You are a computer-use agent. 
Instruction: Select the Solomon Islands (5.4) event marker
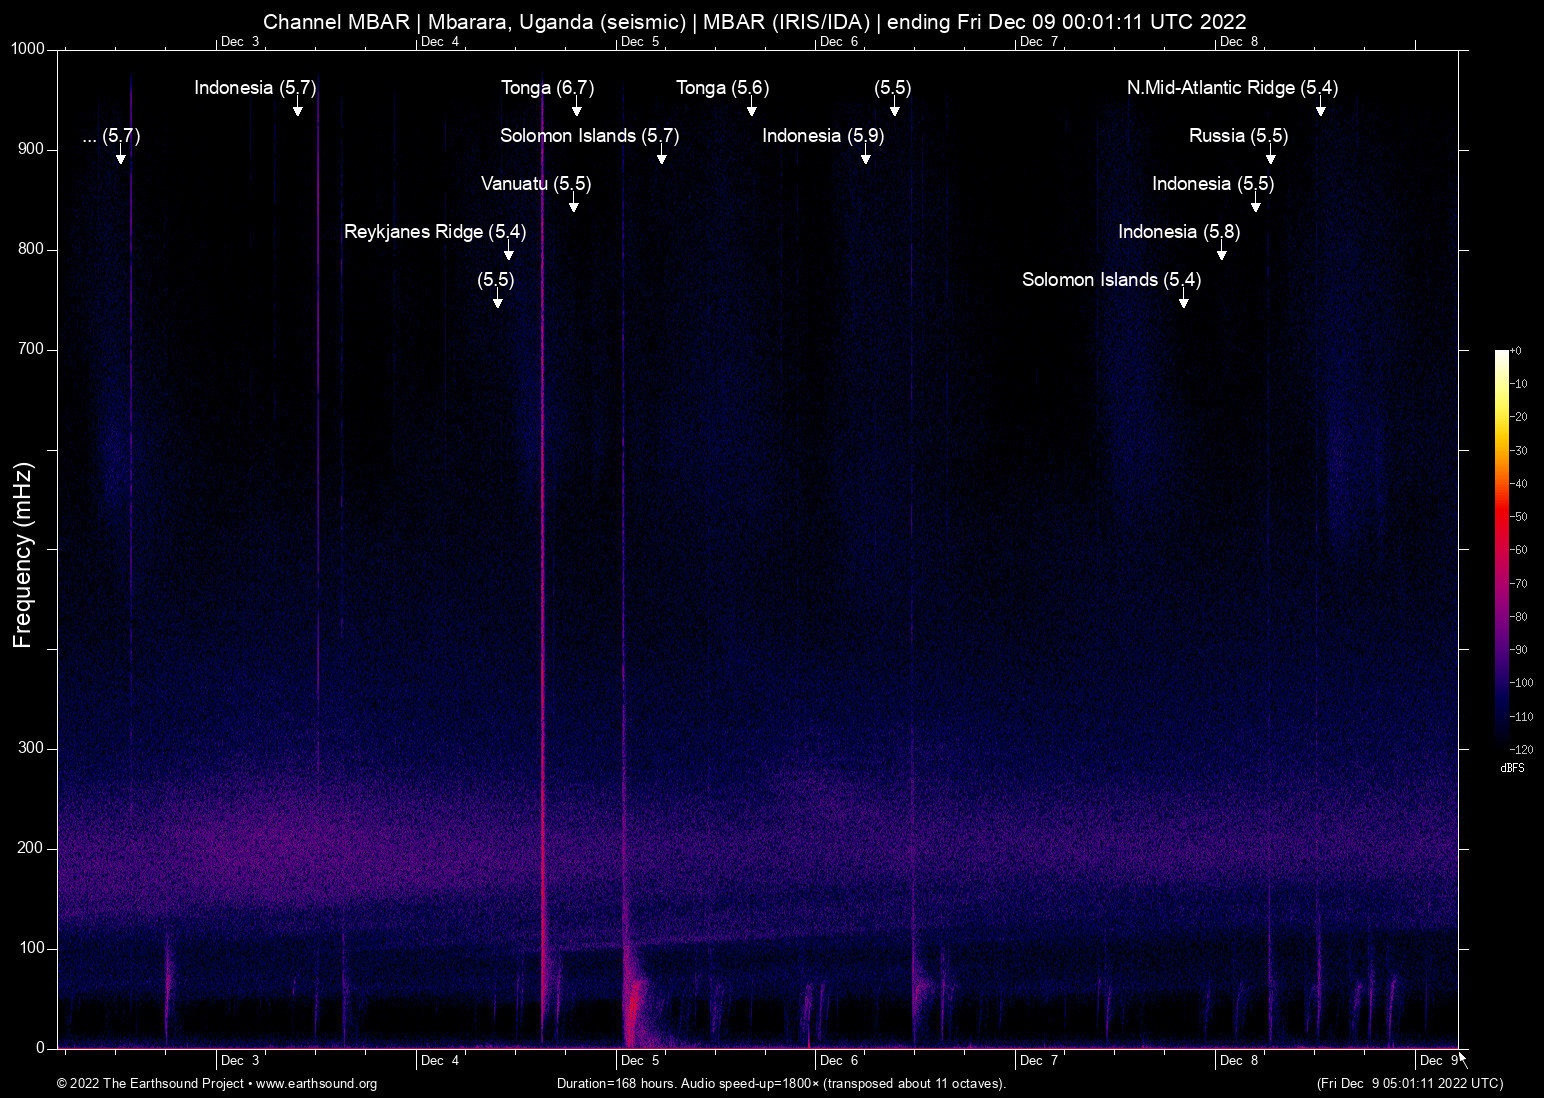(x=1110, y=281)
